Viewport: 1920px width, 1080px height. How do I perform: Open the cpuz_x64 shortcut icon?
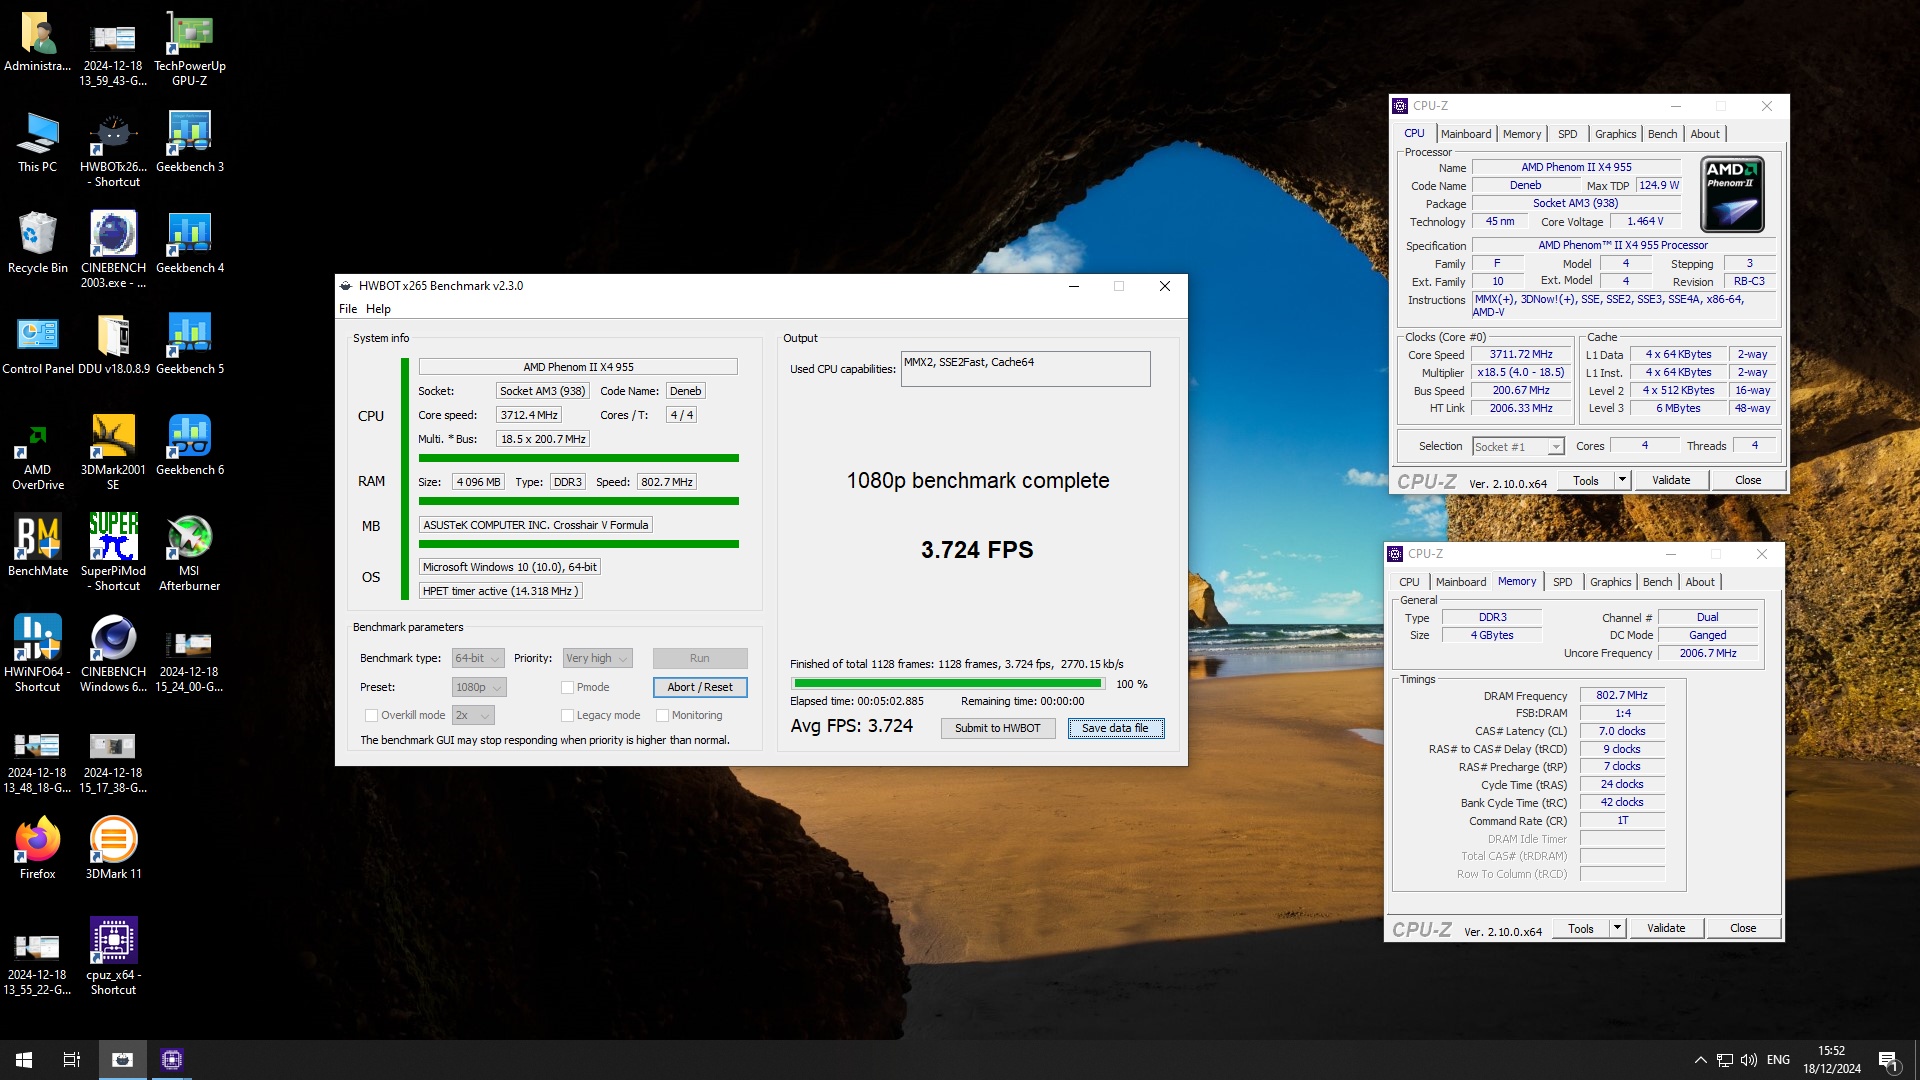113,956
